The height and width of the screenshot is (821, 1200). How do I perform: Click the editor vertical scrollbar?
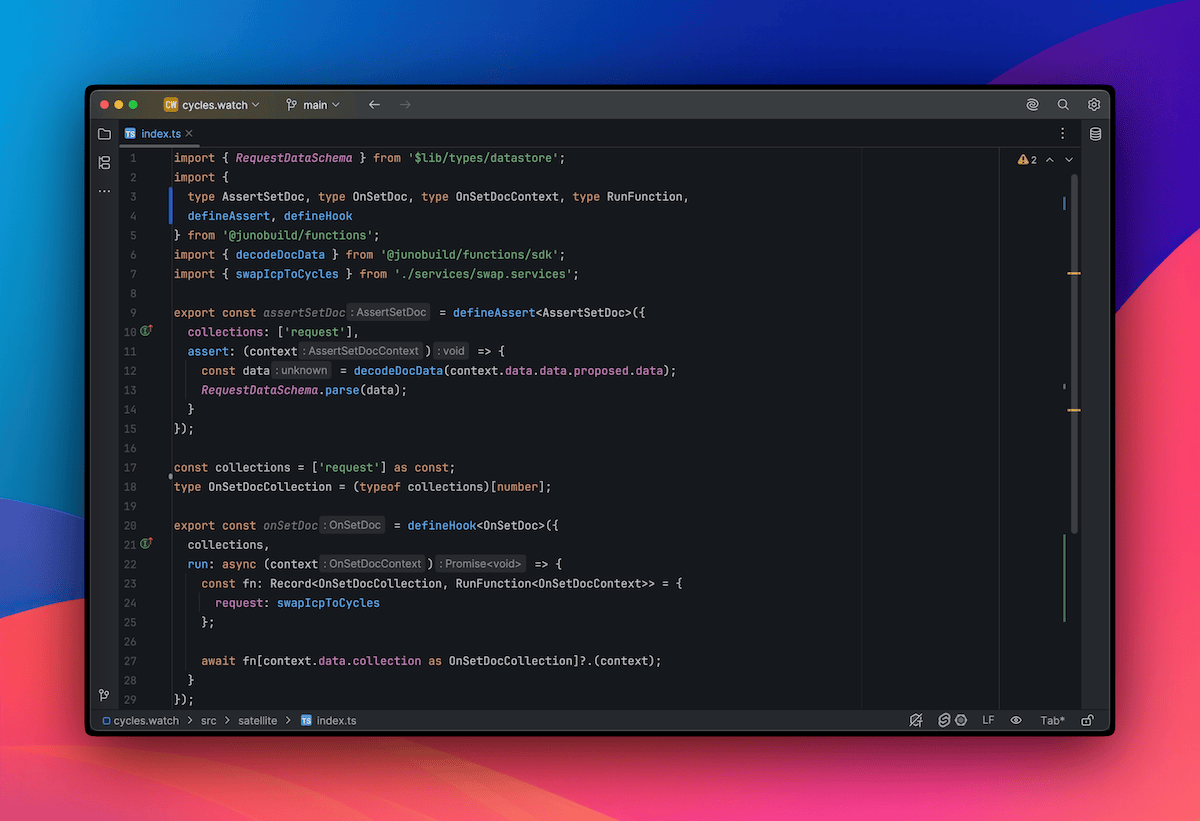tap(1075, 350)
